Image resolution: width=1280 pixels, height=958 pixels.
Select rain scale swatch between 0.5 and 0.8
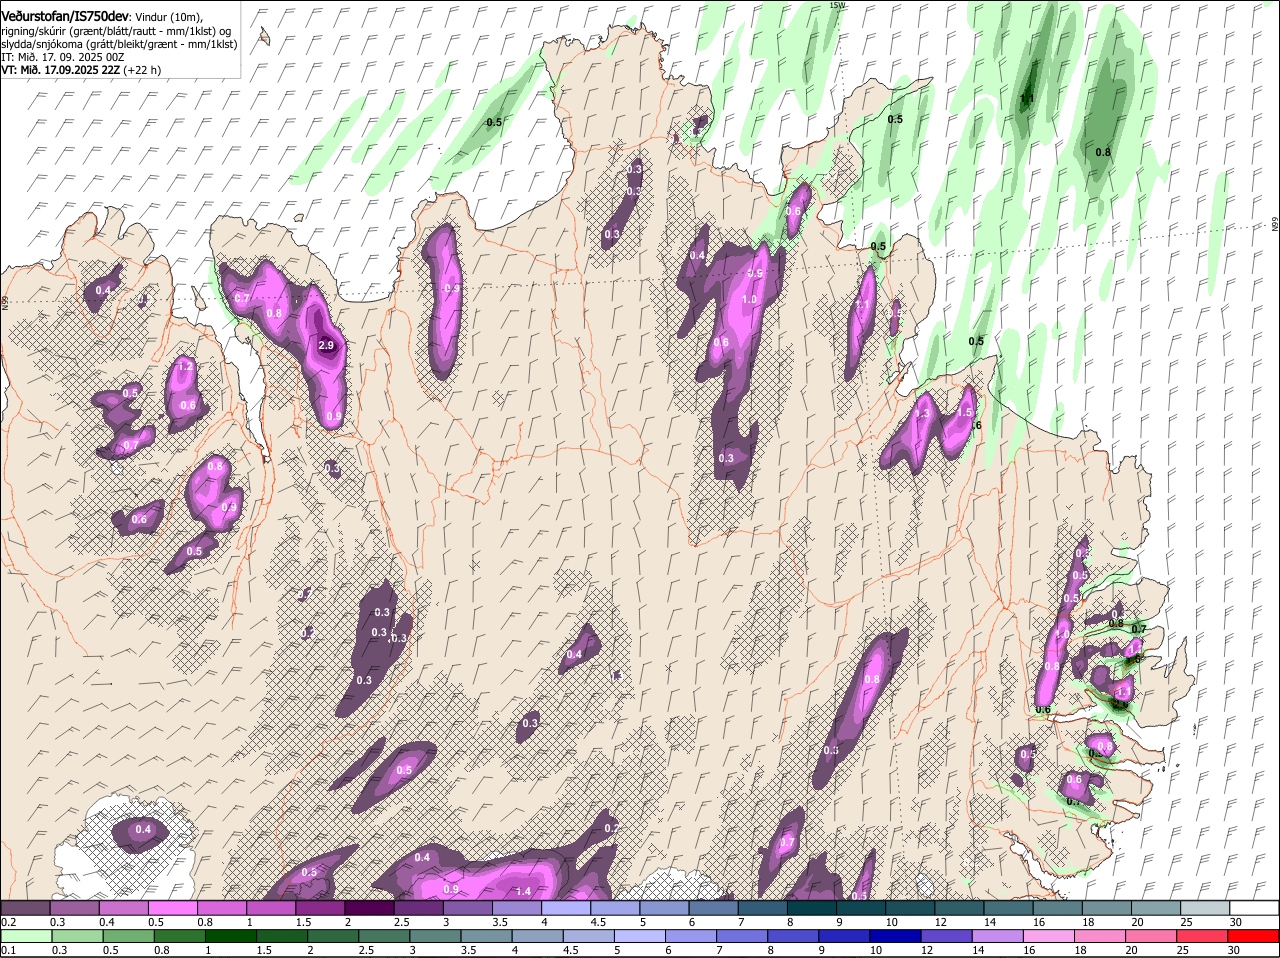point(129,937)
